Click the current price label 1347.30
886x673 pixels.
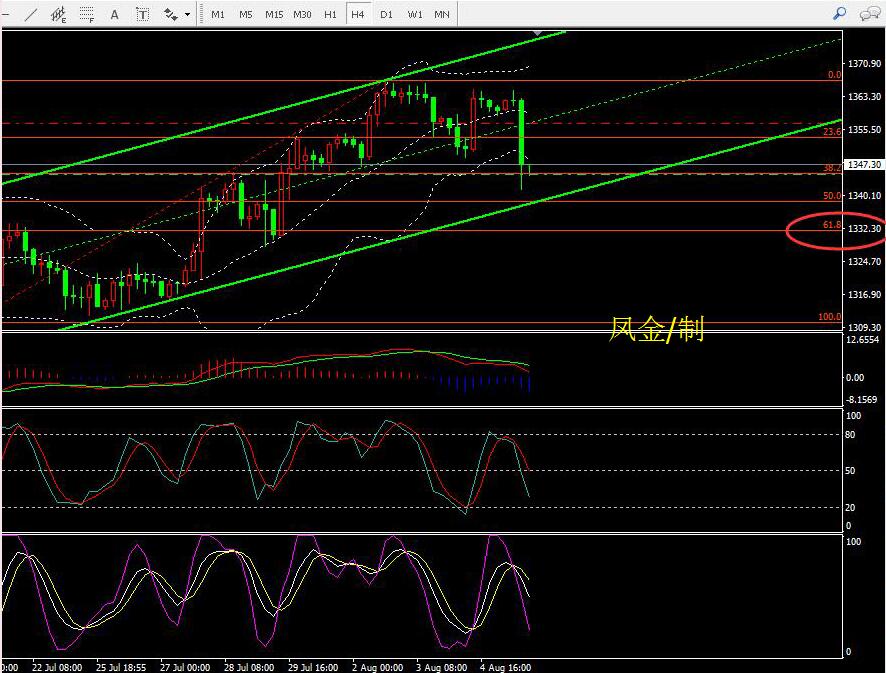[x=864, y=165]
